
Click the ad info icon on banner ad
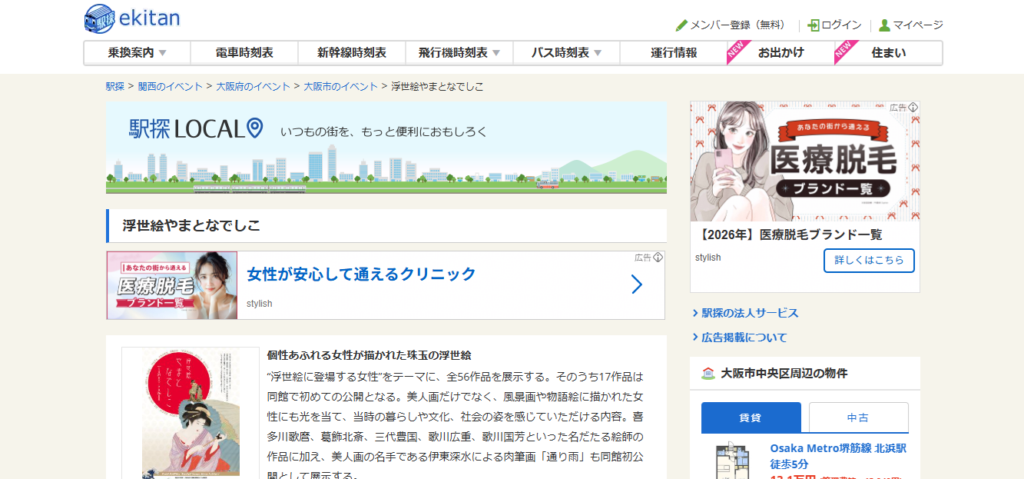(x=658, y=257)
